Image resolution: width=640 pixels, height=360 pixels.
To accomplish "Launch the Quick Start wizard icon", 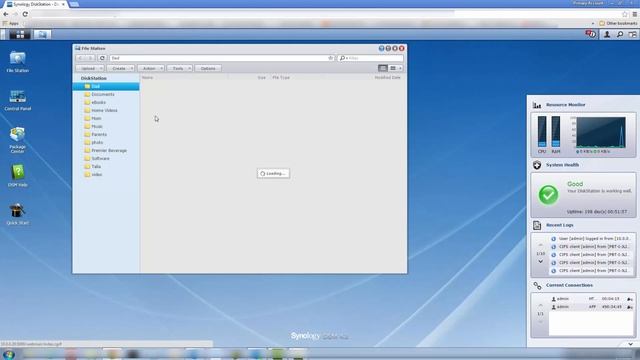I will 18,214.
